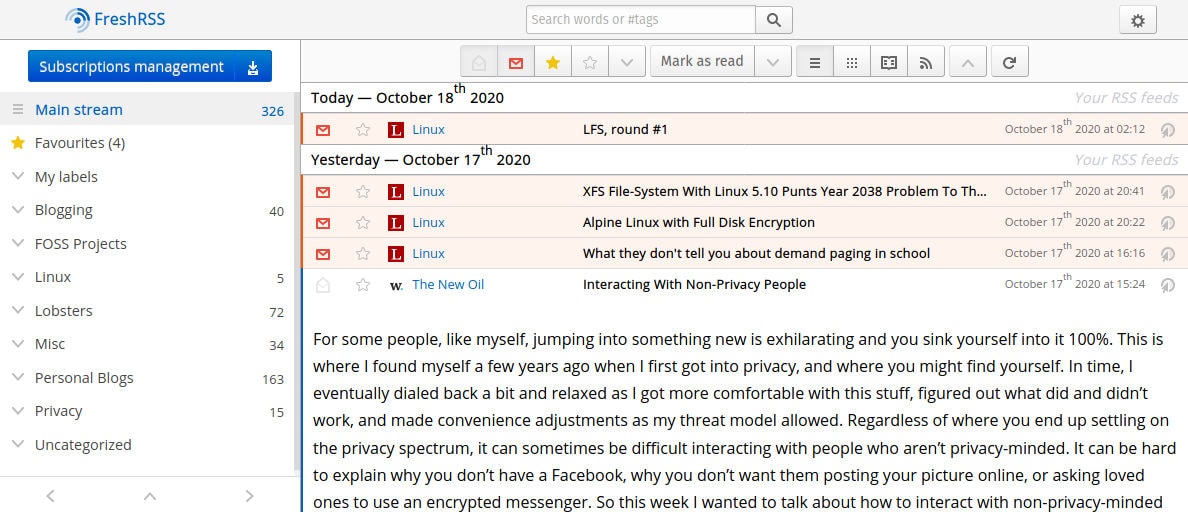Screen dimensions: 1188x512
Task: Switch to global grid view
Action: point(851,62)
